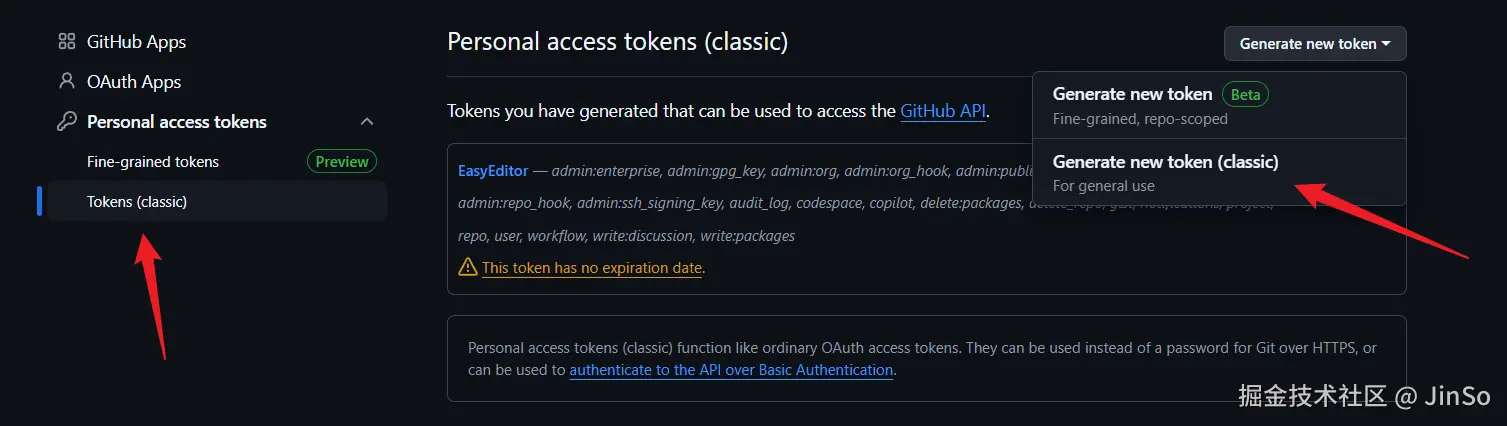Screen dimensions: 1507x426
Task: Click the yellow expiration warning triangle icon
Action: (467, 267)
